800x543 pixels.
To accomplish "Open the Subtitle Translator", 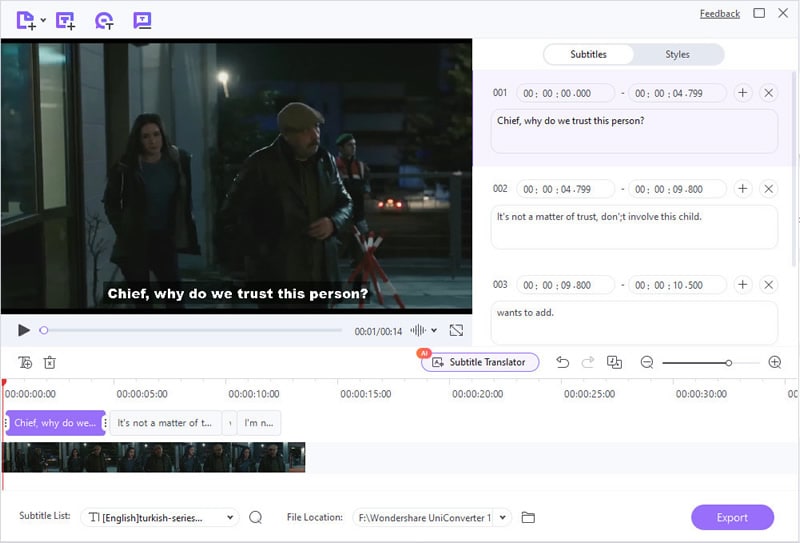I will coord(480,362).
